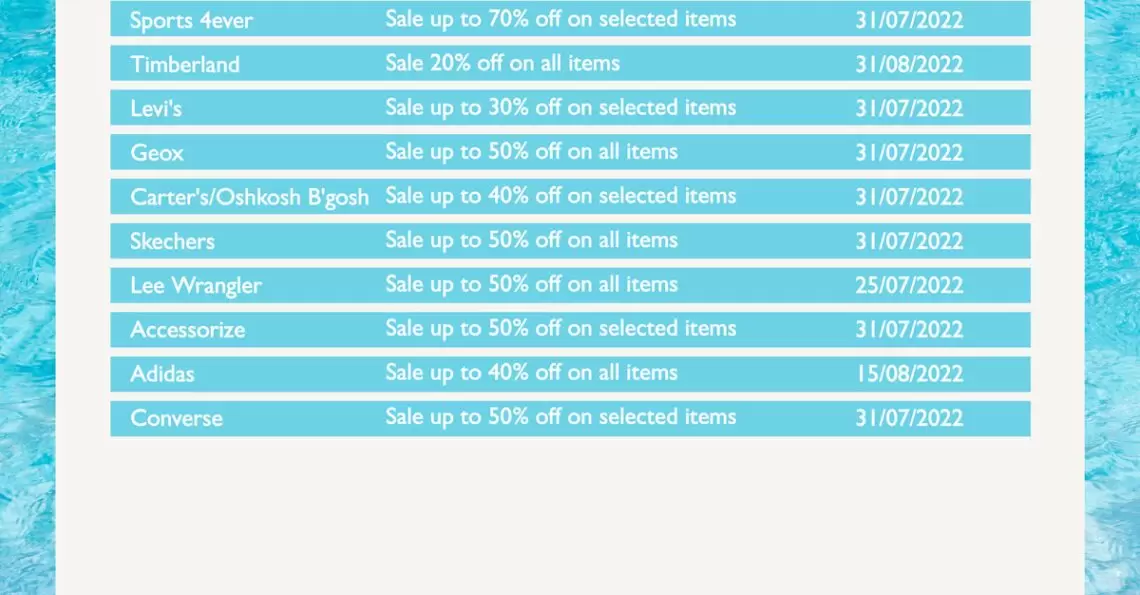Click the 70% off selected items offer
The height and width of the screenshot is (595, 1140).
coord(561,20)
